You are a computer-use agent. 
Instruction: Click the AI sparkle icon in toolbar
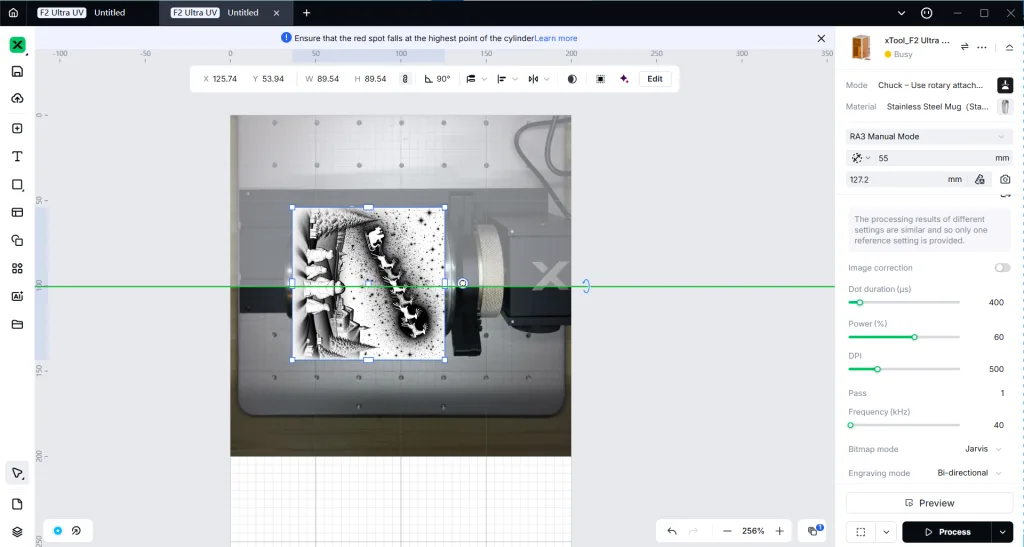(624, 79)
